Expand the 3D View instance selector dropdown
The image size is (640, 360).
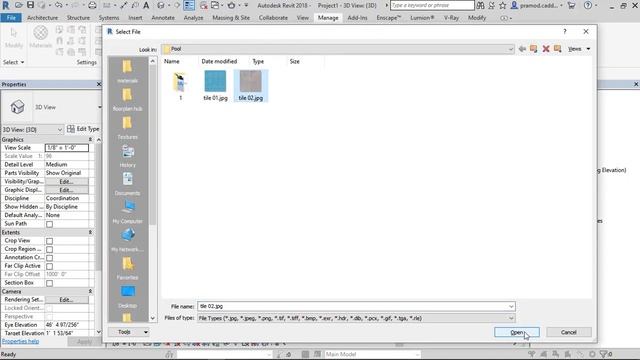(x=60, y=129)
